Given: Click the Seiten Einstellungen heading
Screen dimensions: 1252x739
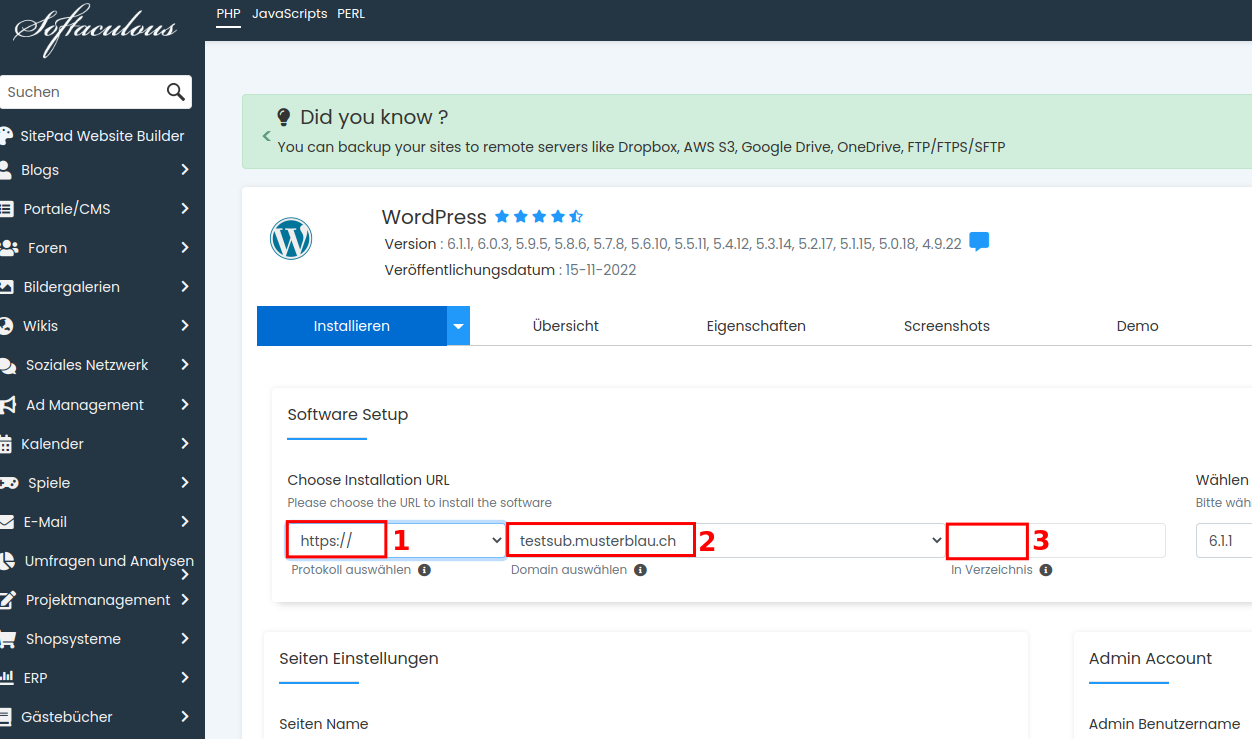Looking at the screenshot, I should [x=359, y=658].
